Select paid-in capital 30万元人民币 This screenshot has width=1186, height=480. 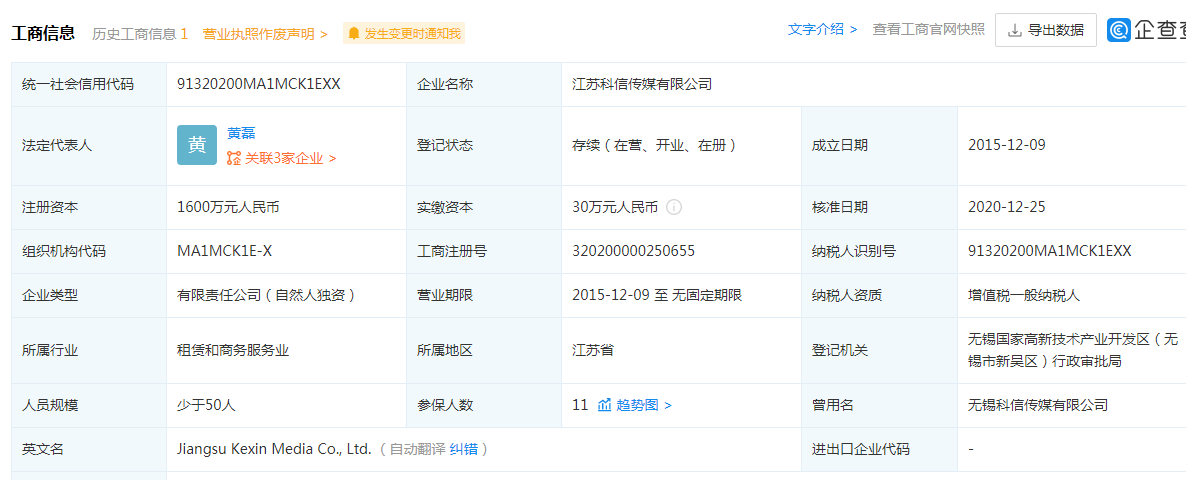pos(615,207)
